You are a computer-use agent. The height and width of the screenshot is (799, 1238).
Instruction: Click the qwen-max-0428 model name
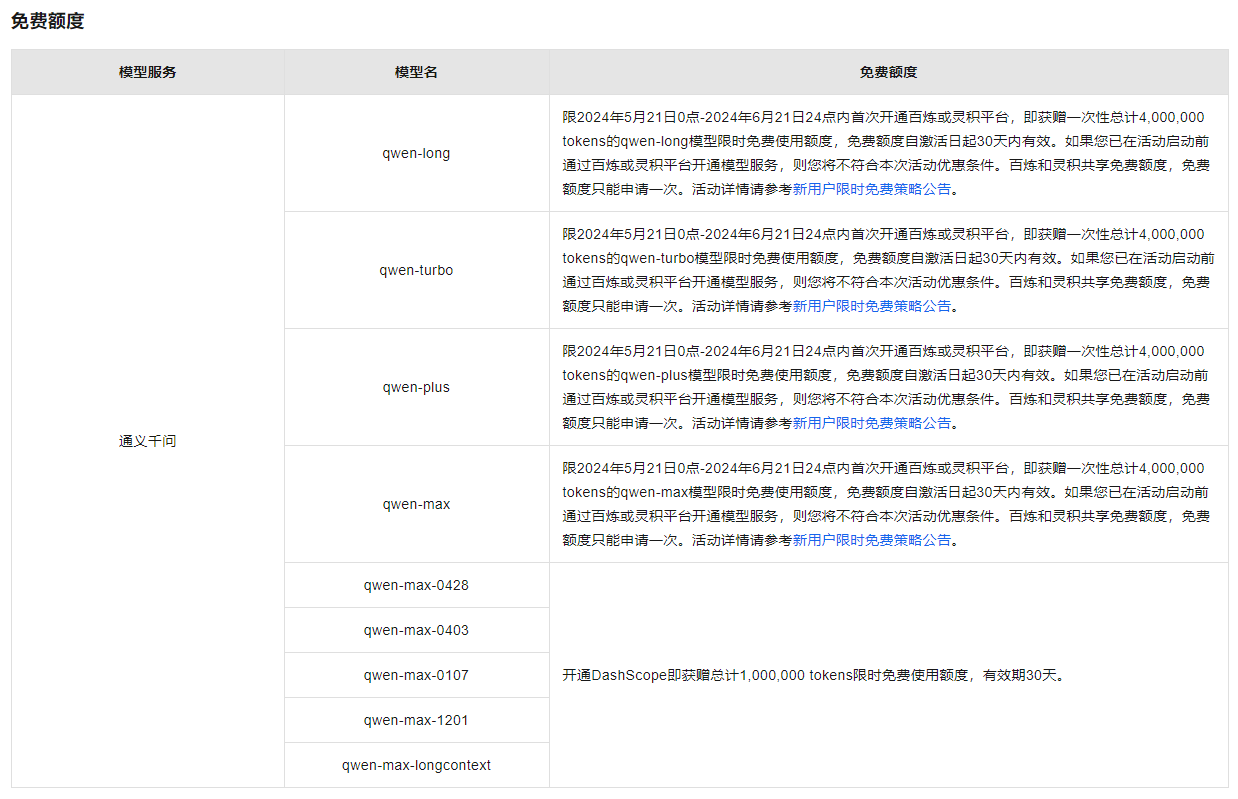(x=416, y=585)
